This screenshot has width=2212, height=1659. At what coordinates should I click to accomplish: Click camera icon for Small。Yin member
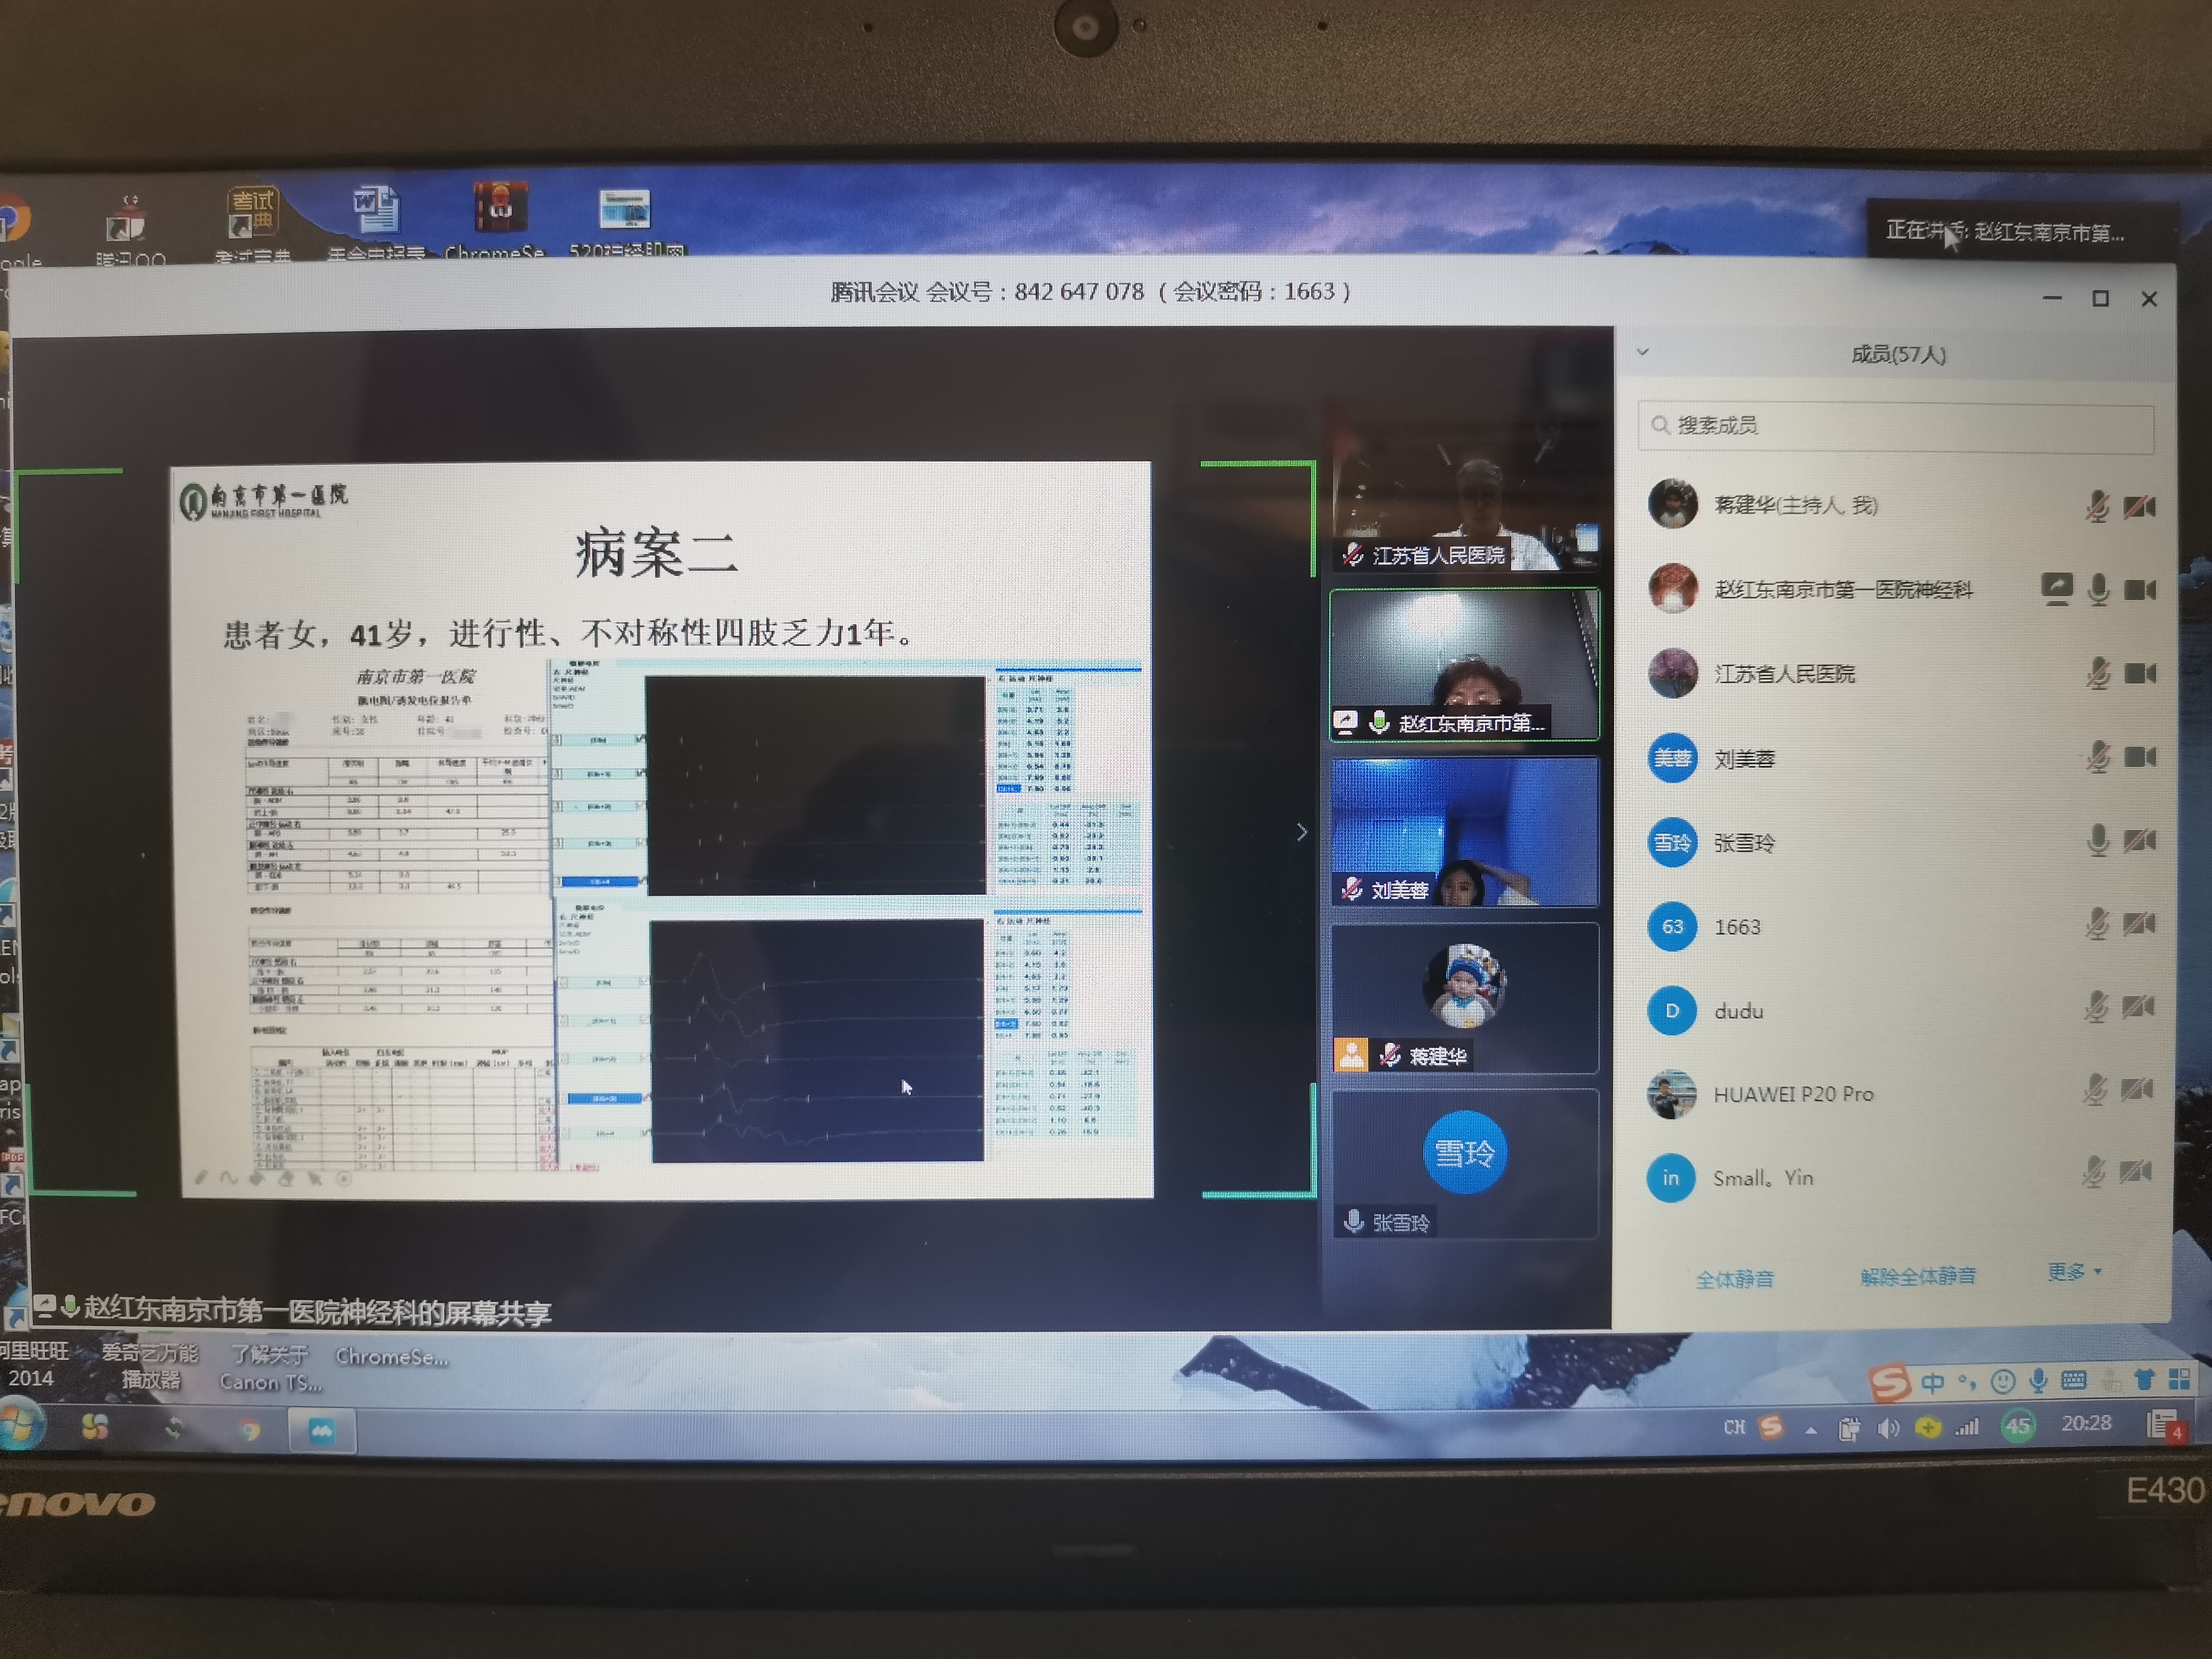(2136, 1172)
